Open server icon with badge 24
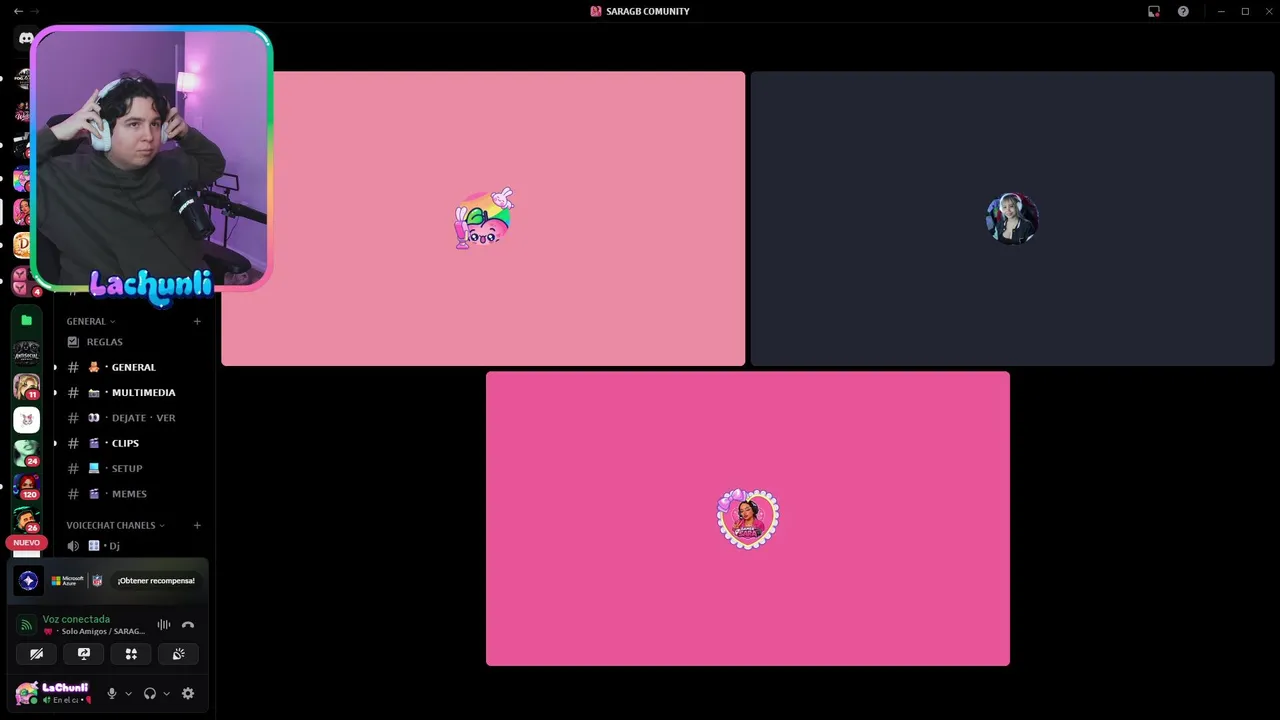The width and height of the screenshot is (1280, 720). [26, 452]
